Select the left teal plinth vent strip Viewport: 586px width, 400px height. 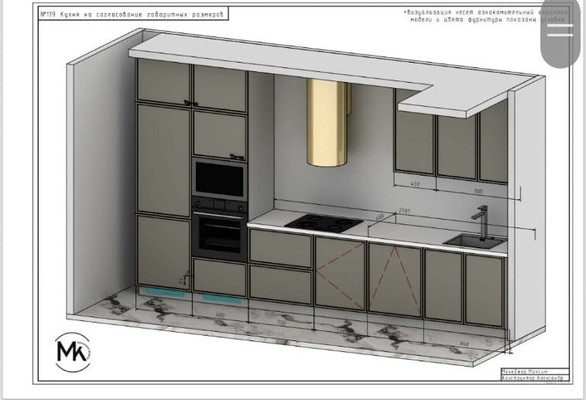[165, 292]
